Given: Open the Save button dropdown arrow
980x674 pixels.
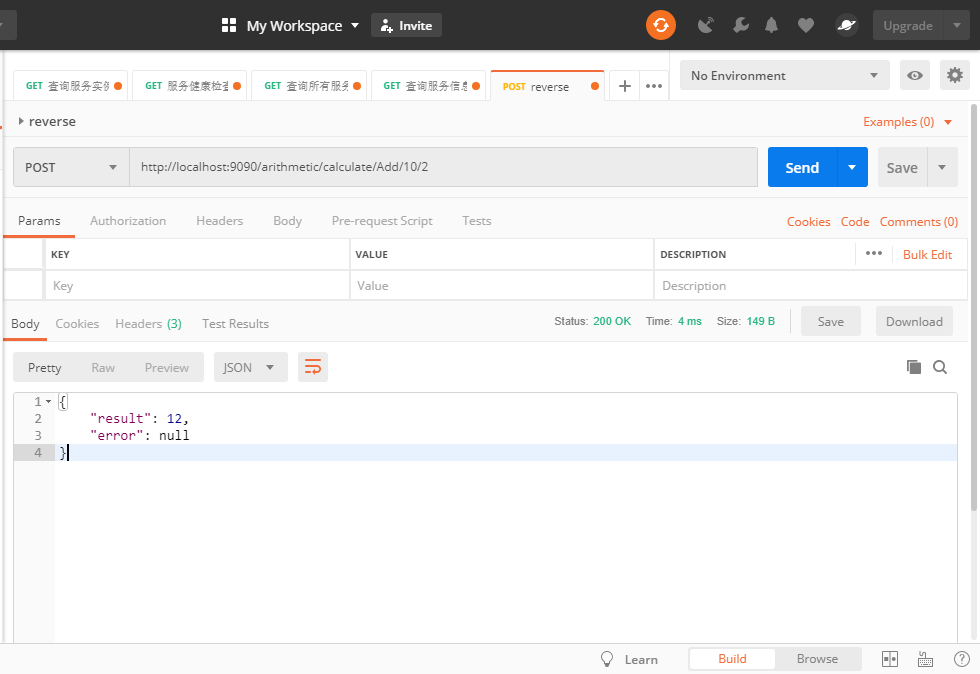Looking at the screenshot, I should pos(942,167).
